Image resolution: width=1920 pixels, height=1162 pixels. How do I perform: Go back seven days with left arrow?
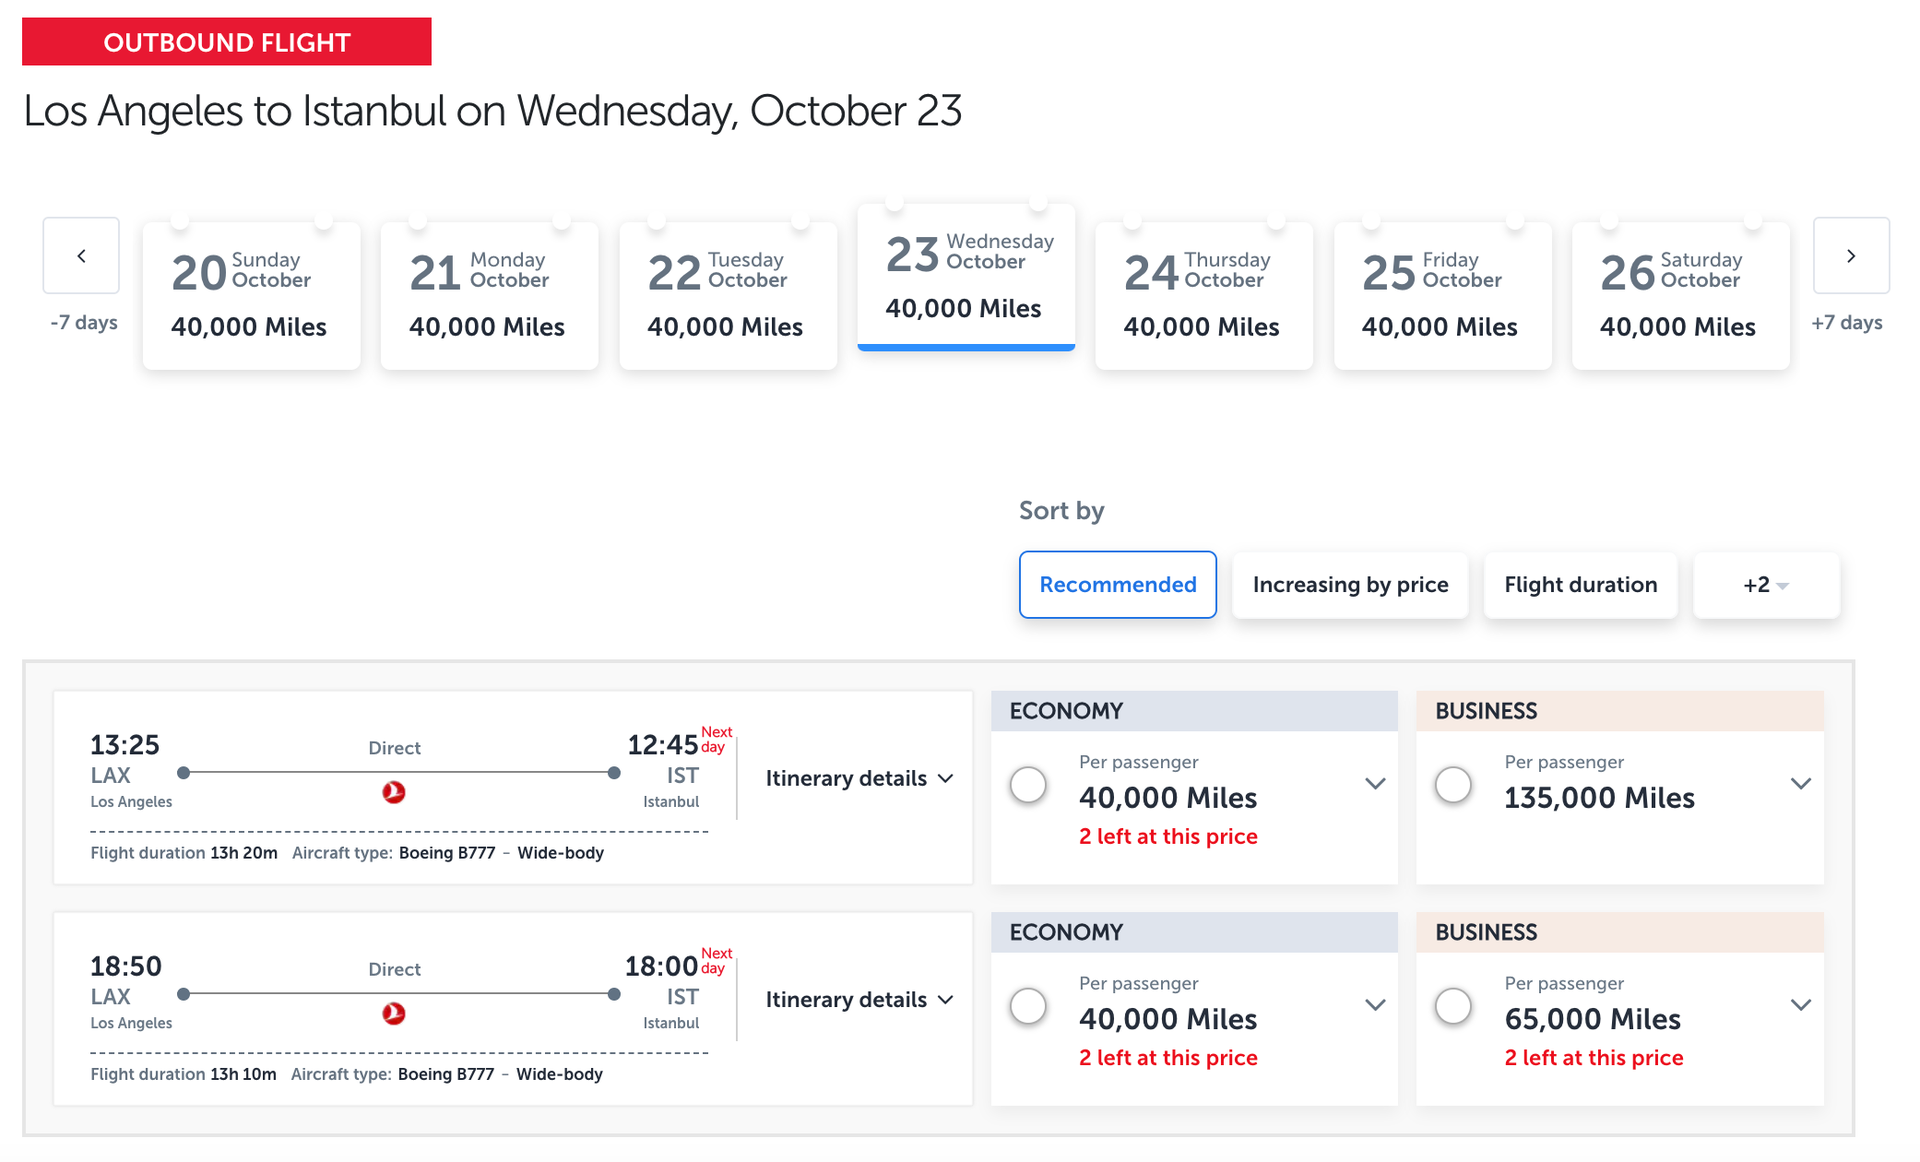point(80,255)
